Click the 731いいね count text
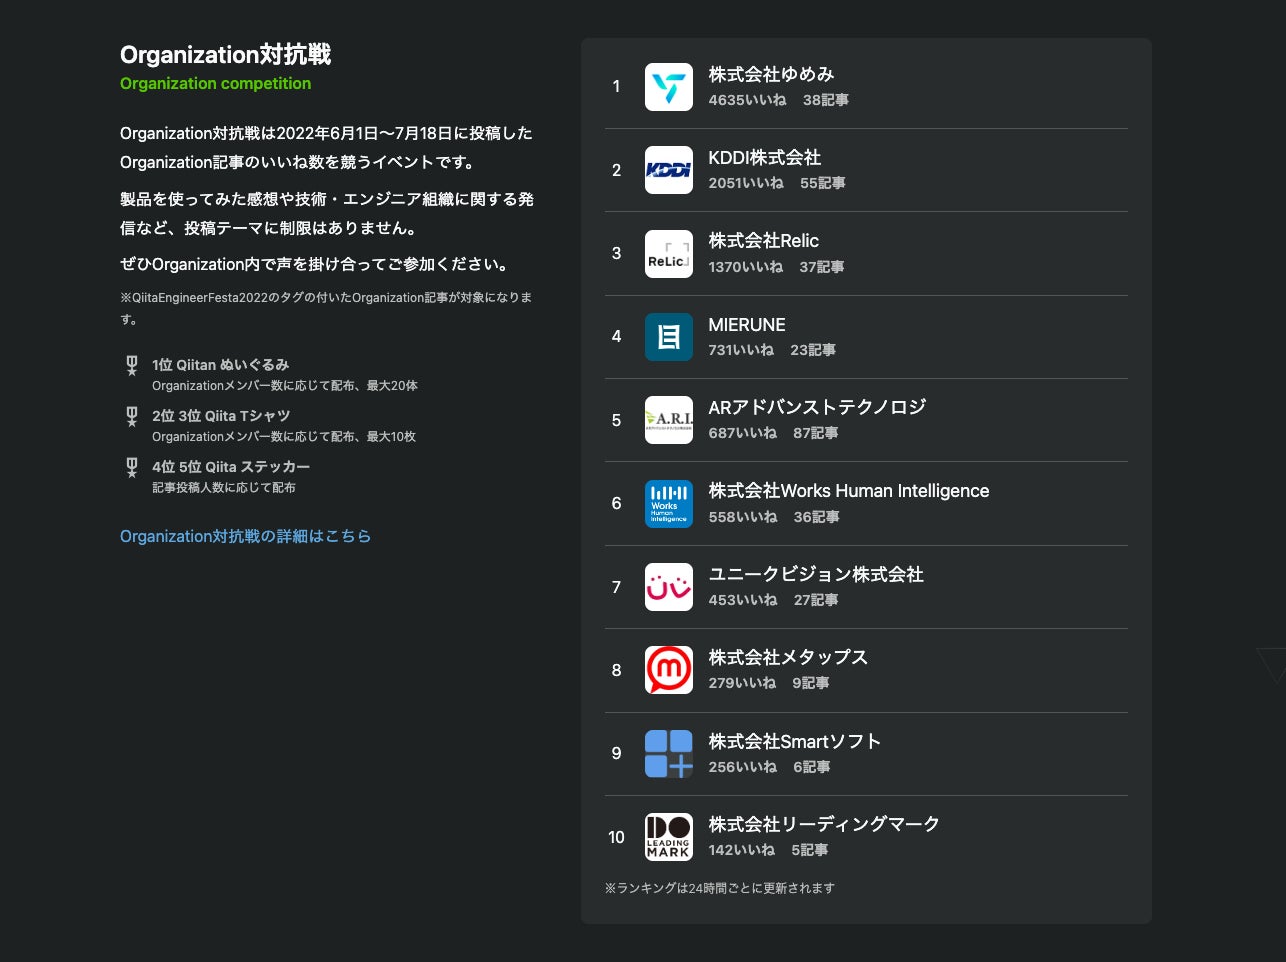Viewport: 1286px width, 962px height. pos(741,350)
